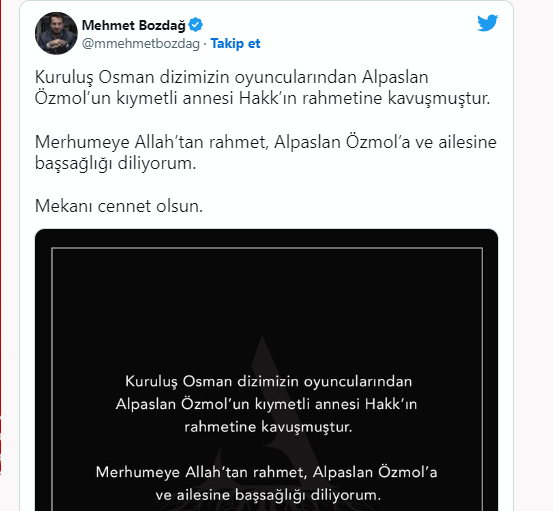Click the blue verified badge icon
Image resolution: width=553 pixels, height=511 pixels.
tap(196, 25)
